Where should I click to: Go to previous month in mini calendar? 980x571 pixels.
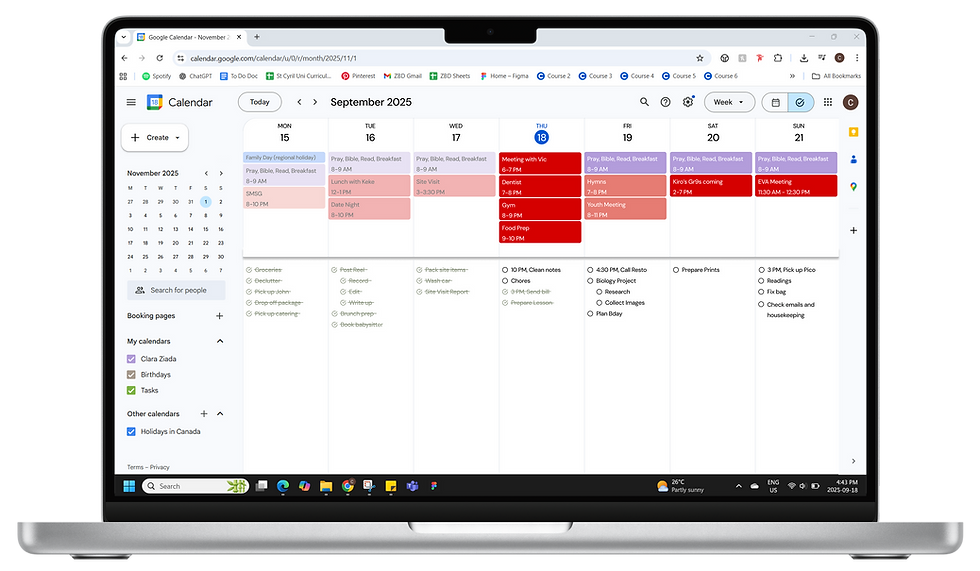tap(206, 173)
